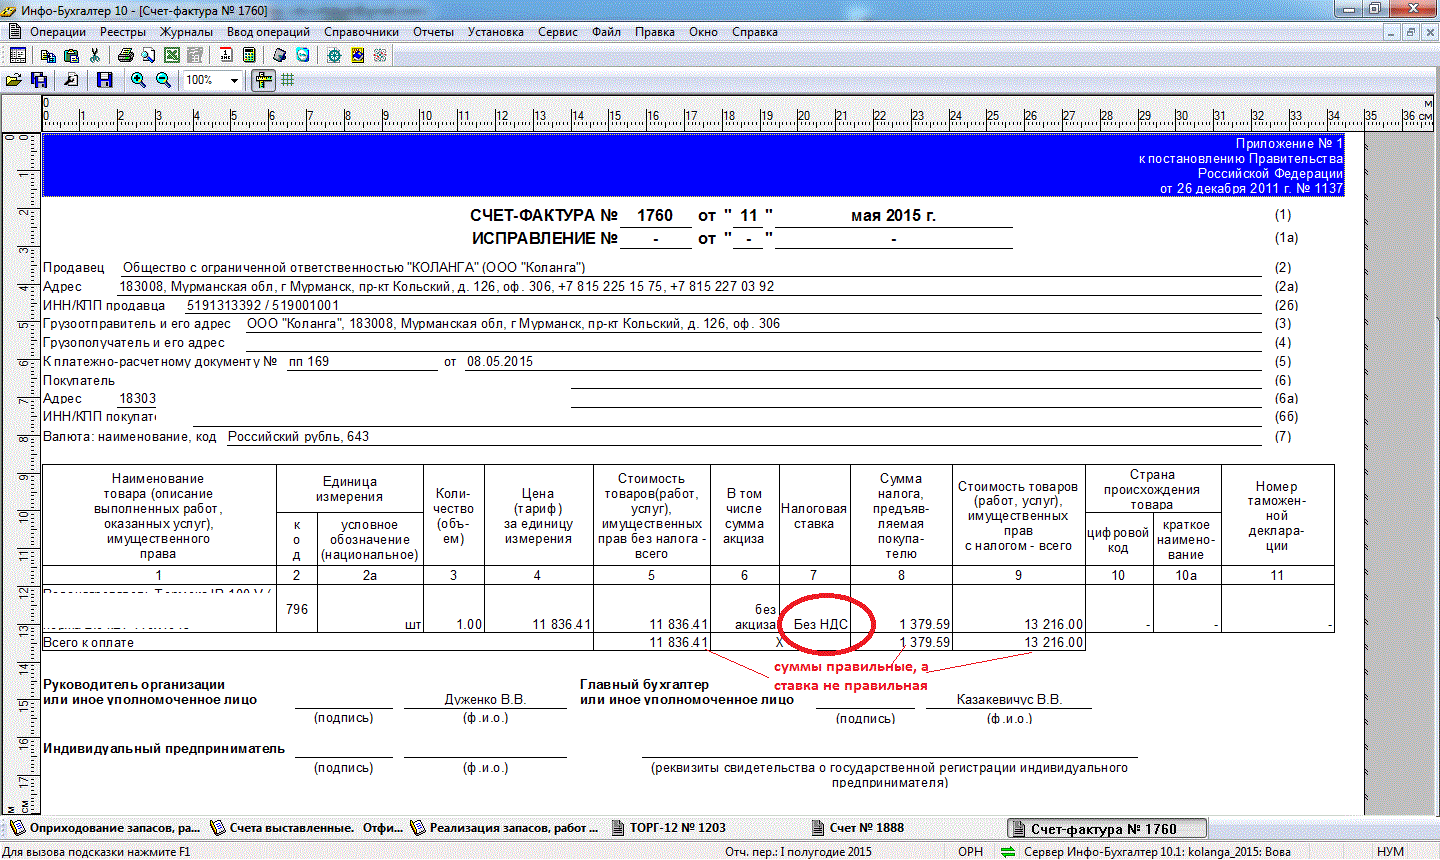Click the invoice number 1760 field
The image size is (1440, 860).
[655, 216]
